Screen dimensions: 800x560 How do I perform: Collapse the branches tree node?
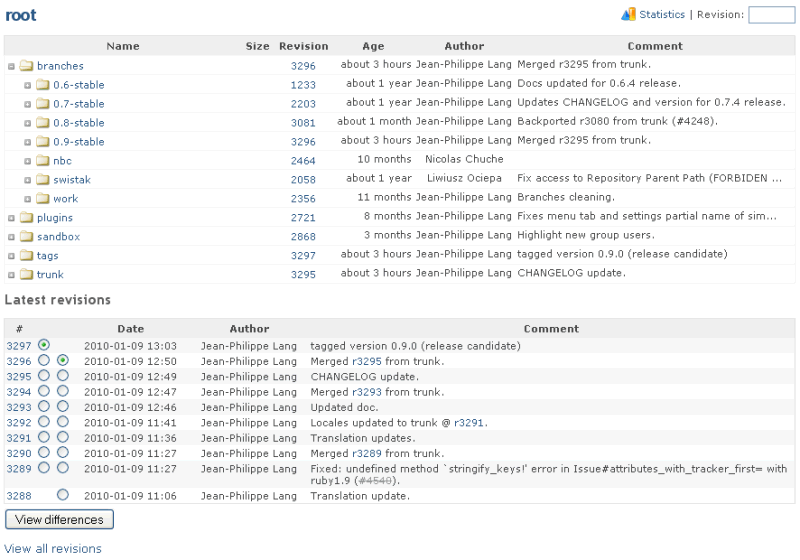pyautogui.click(x=11, y=66)
